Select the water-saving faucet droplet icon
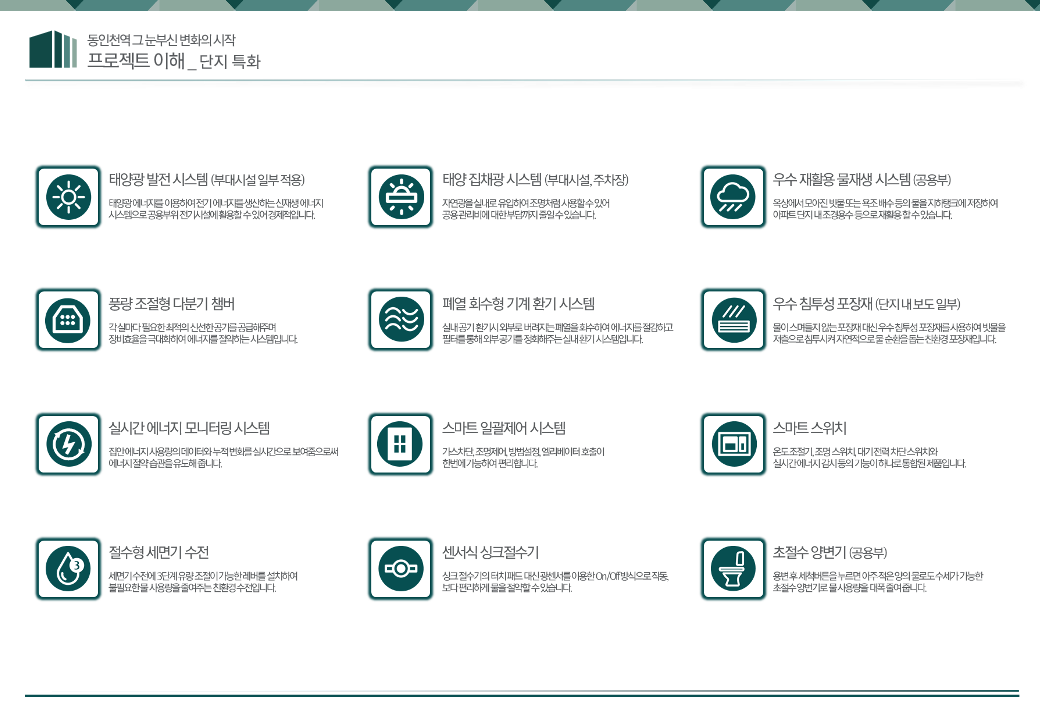Screen dimensions: 1040x720 click(68, 568)
